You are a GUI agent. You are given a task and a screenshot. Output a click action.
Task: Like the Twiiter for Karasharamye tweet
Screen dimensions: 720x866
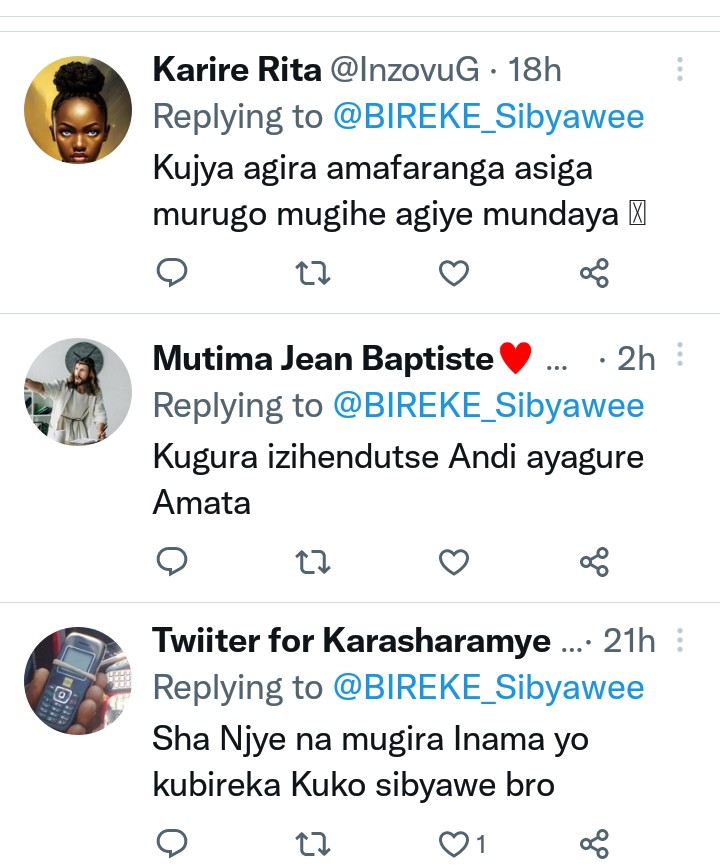[455, 844]
